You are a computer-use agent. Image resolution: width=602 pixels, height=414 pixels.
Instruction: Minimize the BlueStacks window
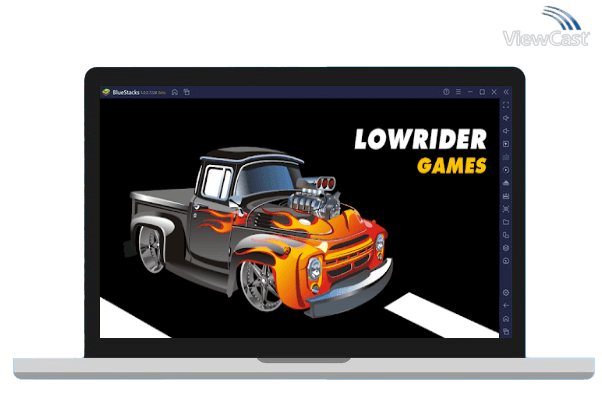(x=470, y=92)
